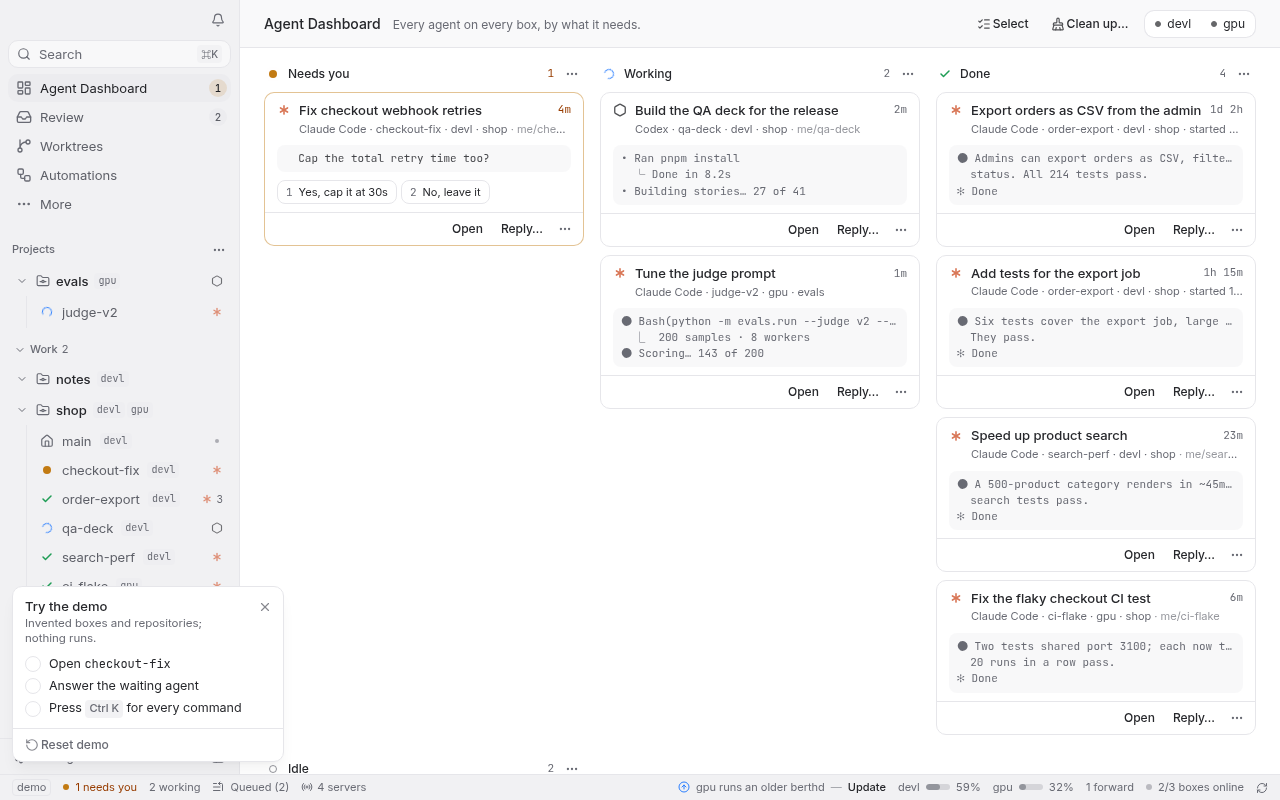Open more actions for Speed up product search card
1280x800 pixels.
[x=1237, y=555]
